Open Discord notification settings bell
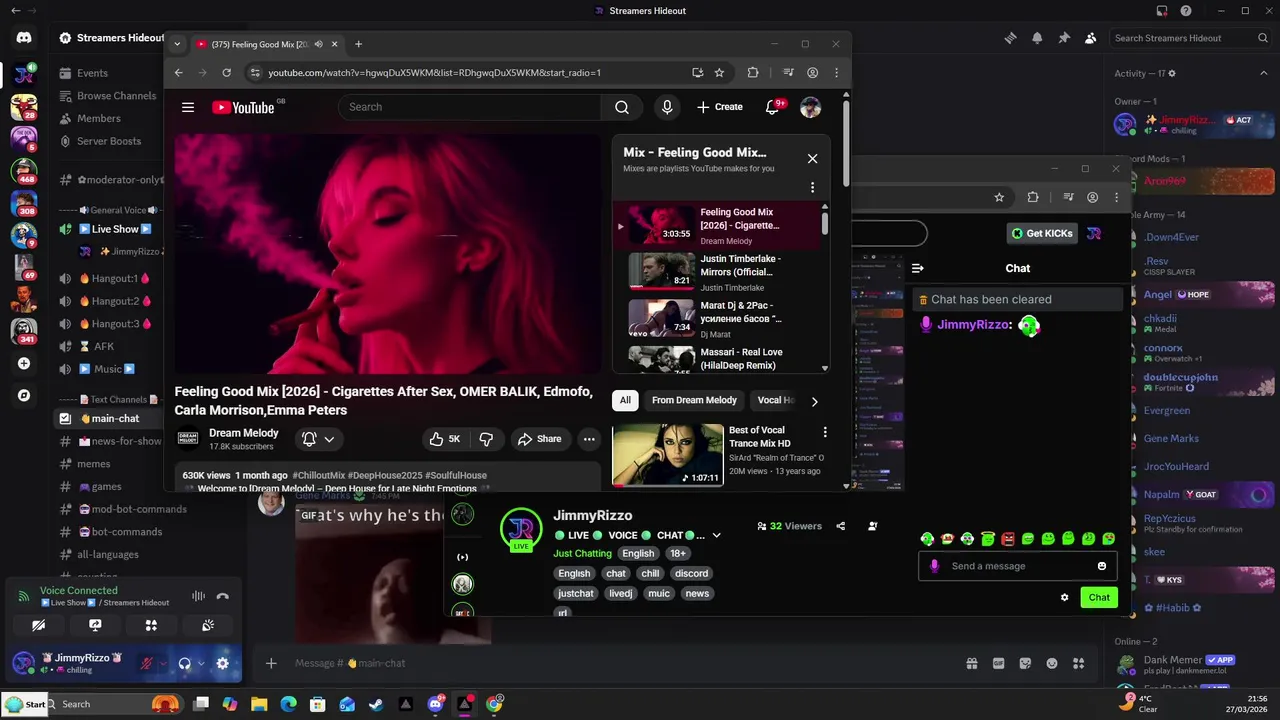 click(1037, 38)
